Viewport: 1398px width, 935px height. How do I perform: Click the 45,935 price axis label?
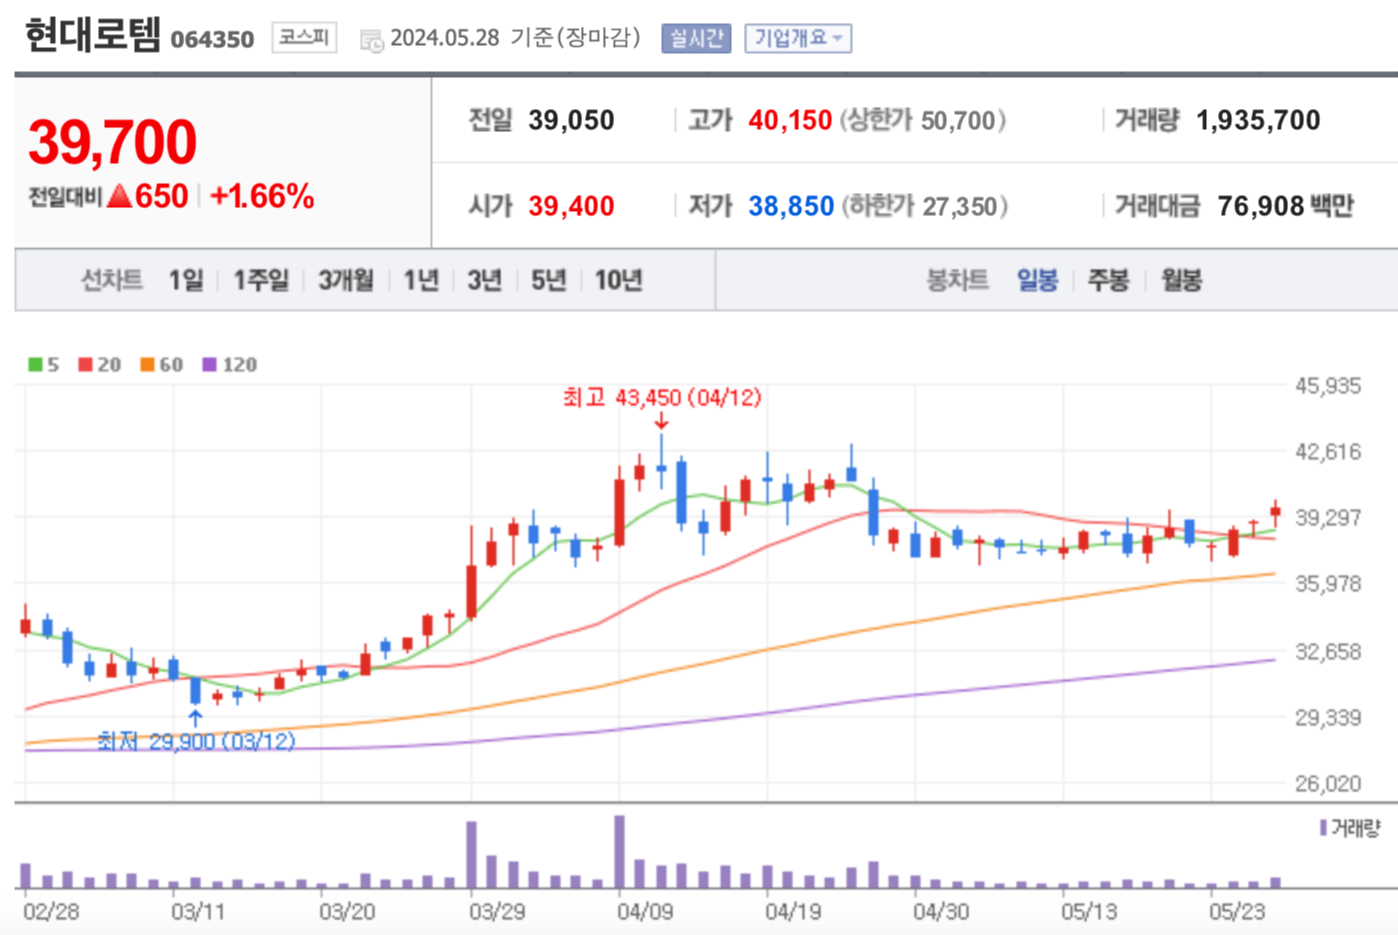click(1328, 386)
